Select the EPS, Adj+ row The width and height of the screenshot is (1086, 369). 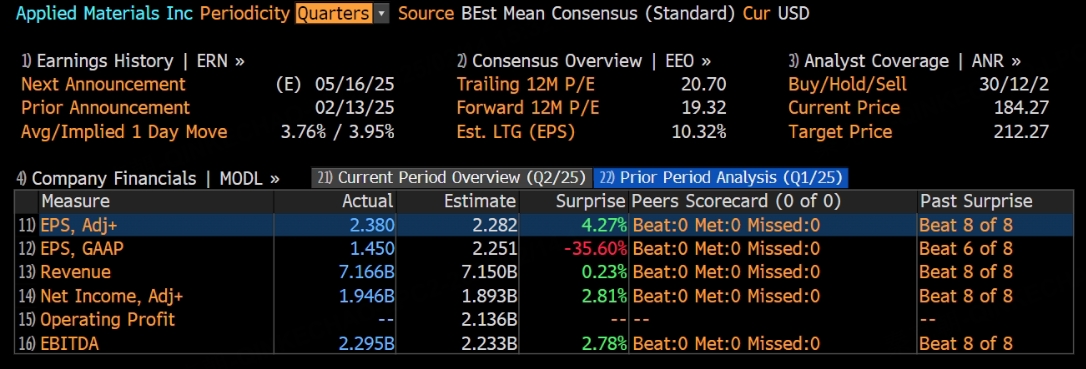(x=544, y=225)
